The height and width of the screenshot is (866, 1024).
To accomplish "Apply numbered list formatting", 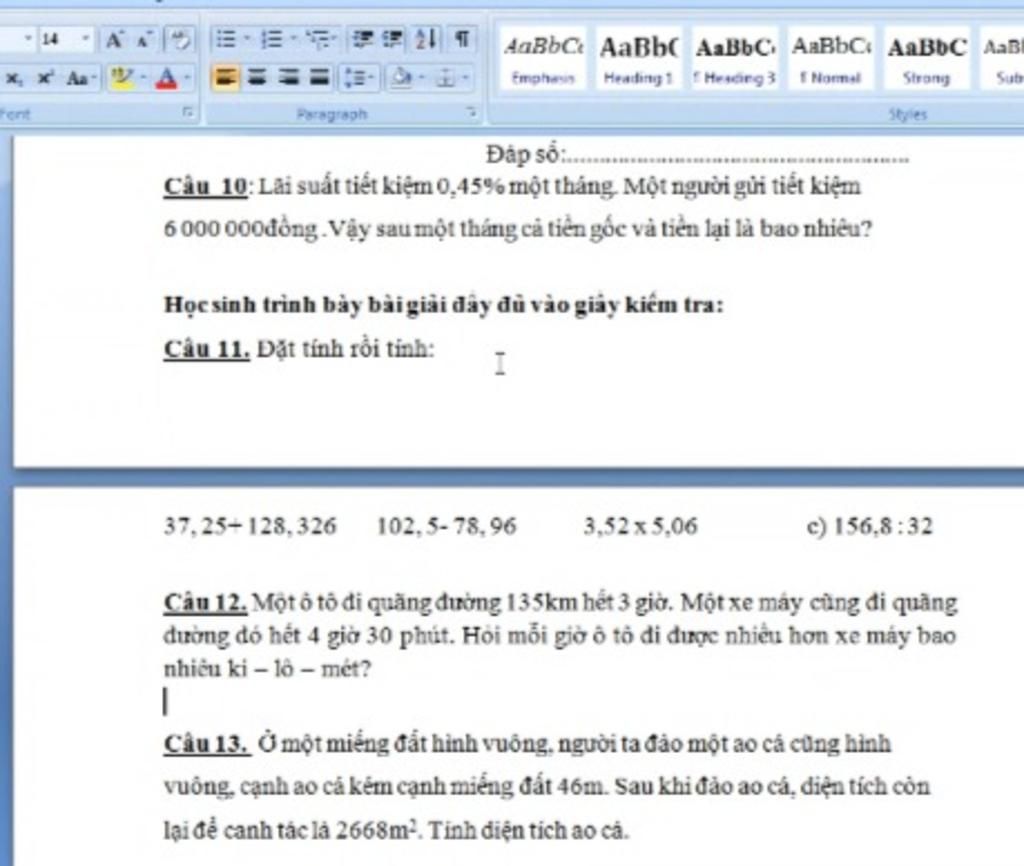I will 271,40.
